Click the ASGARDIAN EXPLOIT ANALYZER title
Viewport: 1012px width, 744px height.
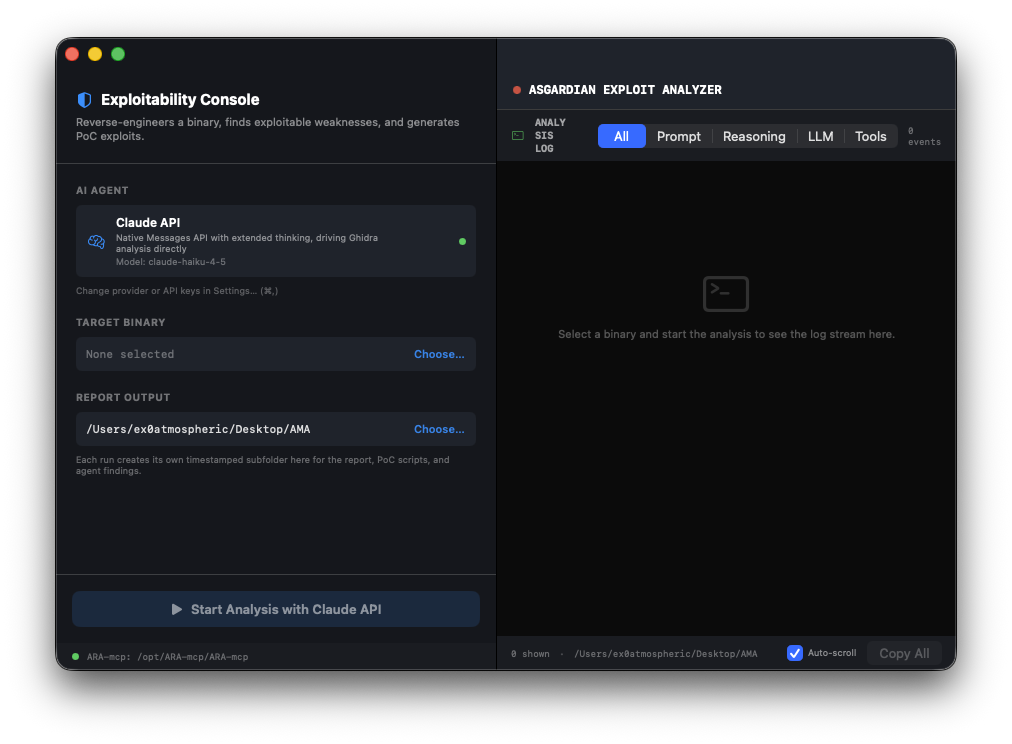click(x=625, y=90)
